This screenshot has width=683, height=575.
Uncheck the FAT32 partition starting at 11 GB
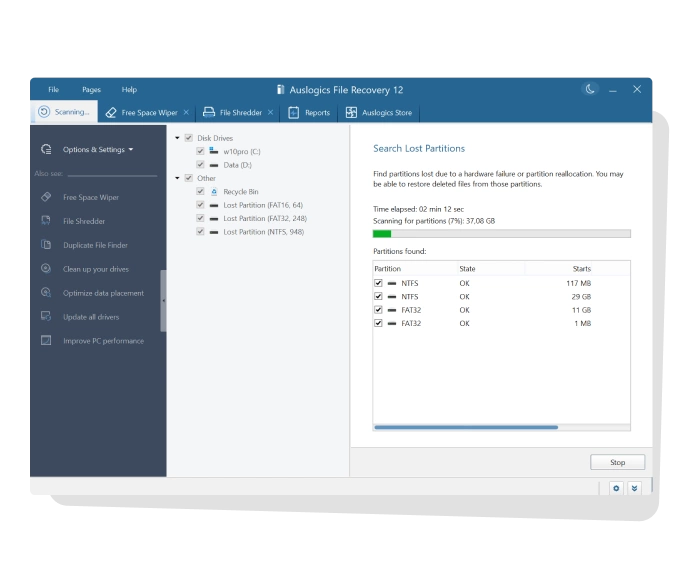pyautogui.click(x=378, y=310)
